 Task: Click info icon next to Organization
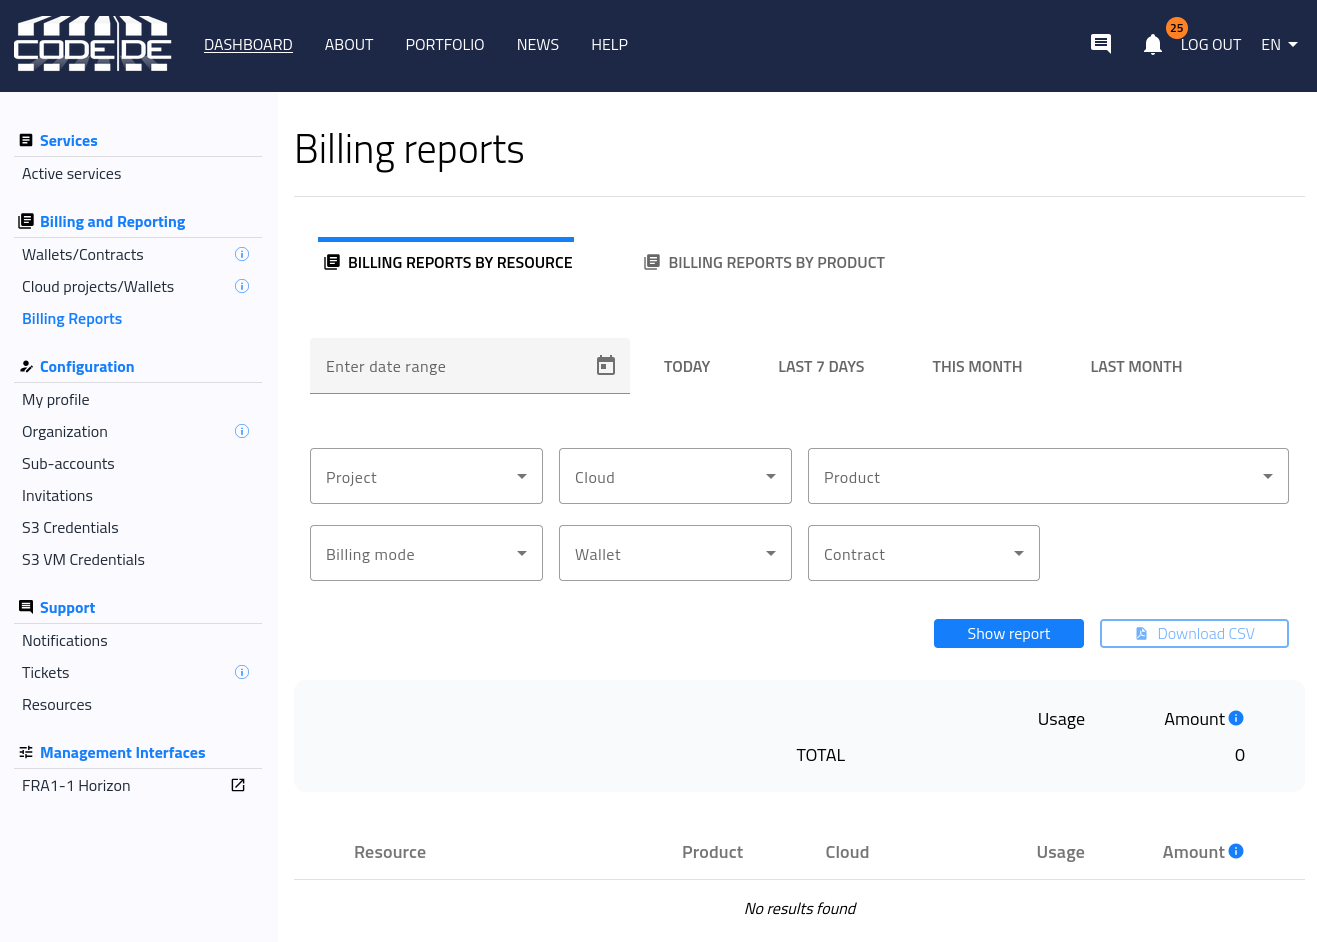[241, 432]
